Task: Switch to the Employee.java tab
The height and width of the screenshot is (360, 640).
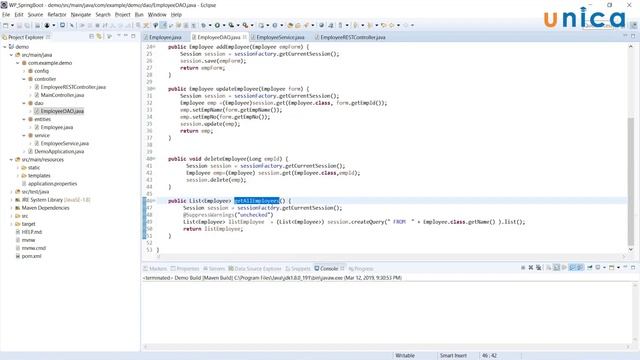Action: [165, 37]
